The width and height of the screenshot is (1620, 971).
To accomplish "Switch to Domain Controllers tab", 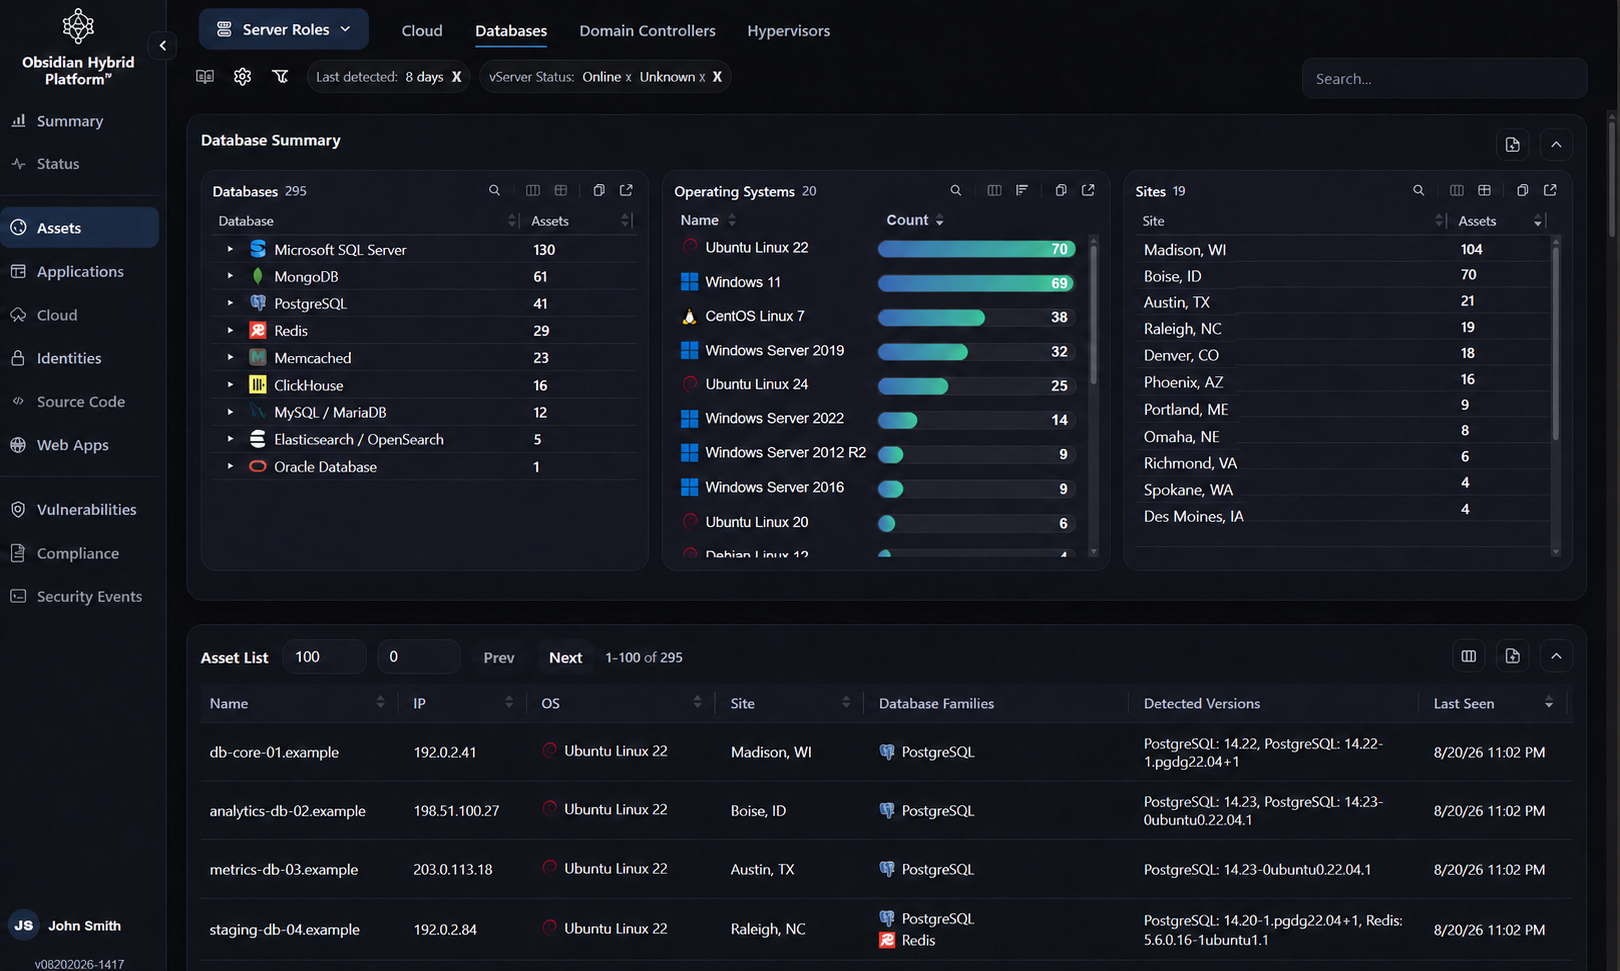I will [x=647, y=31].
